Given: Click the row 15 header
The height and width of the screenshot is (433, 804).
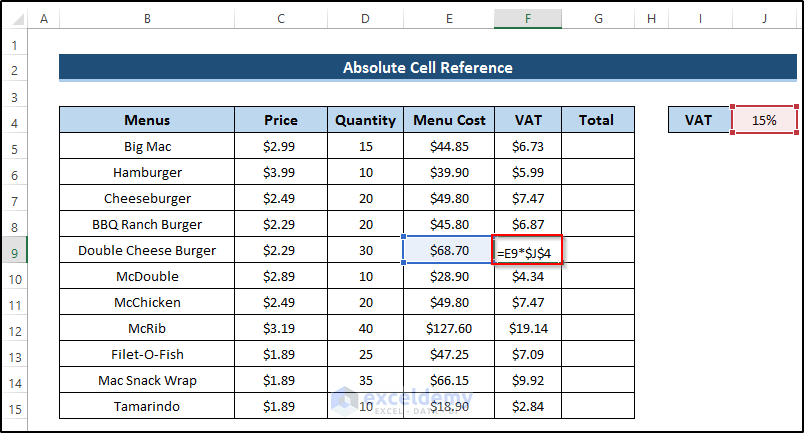Looking at the screenshot, I should (x=15, y=406).
